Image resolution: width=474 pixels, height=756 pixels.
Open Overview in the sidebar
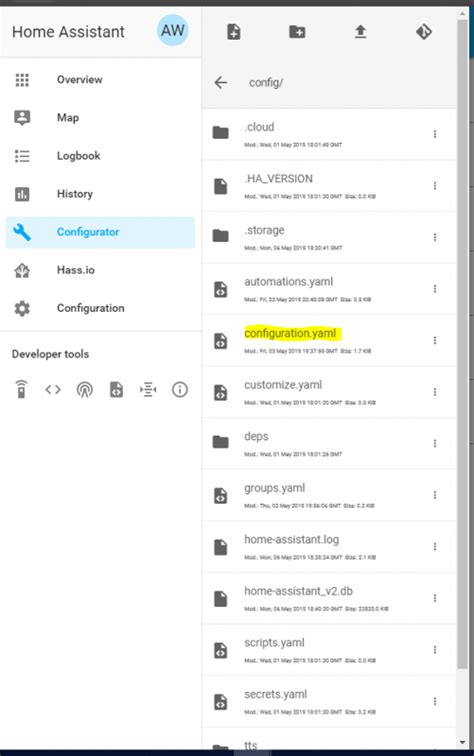tap(100, 80)
